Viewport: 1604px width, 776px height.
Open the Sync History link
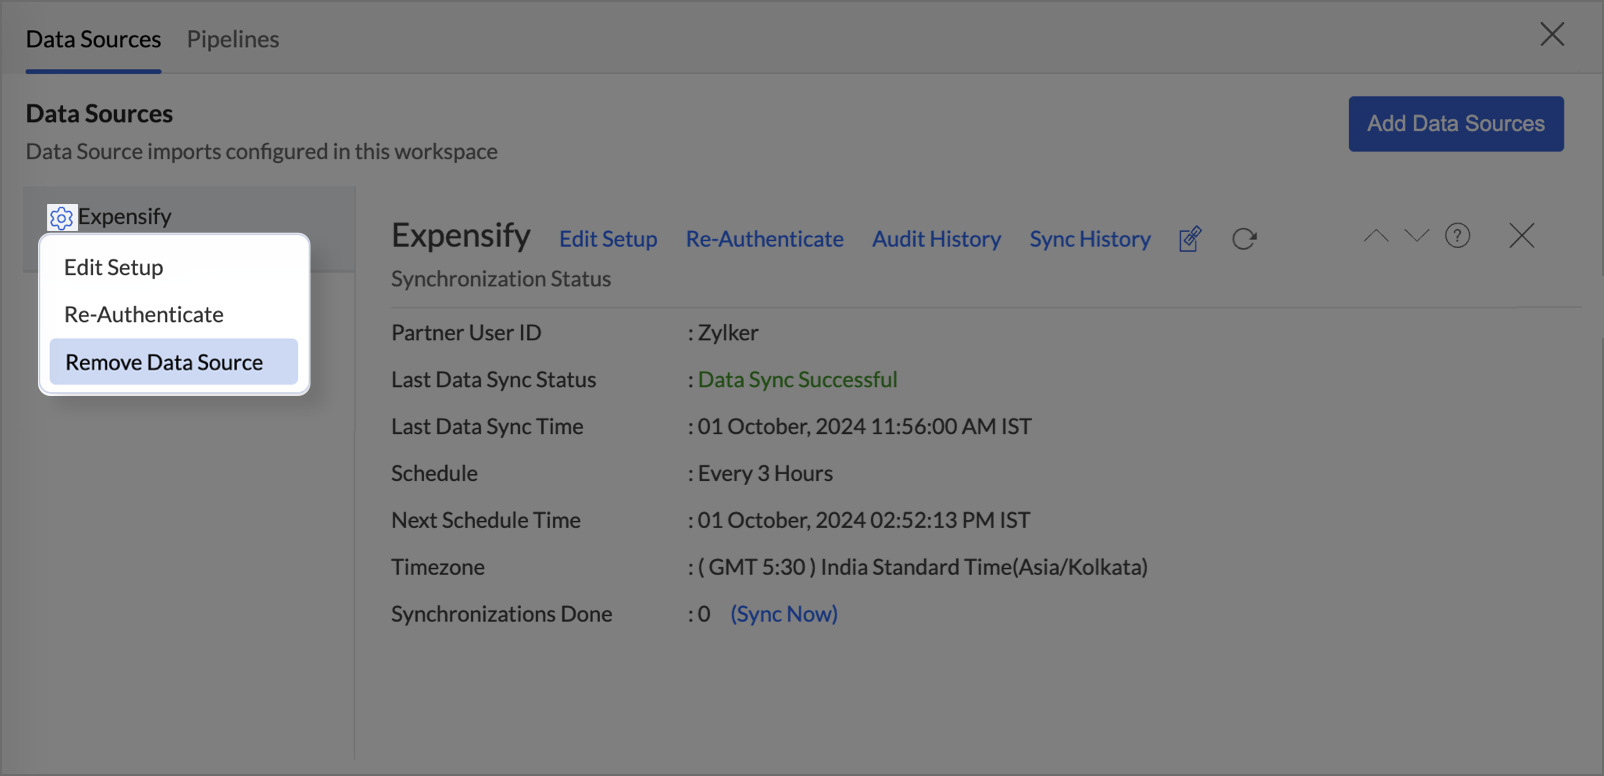tap(1090, 239)
